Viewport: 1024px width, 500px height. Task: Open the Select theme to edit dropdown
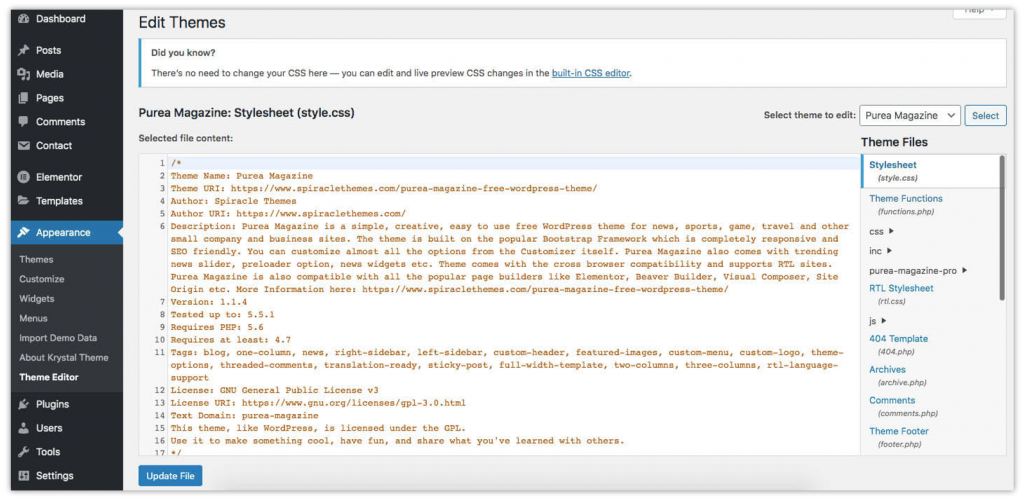click(x=910, y=116)
